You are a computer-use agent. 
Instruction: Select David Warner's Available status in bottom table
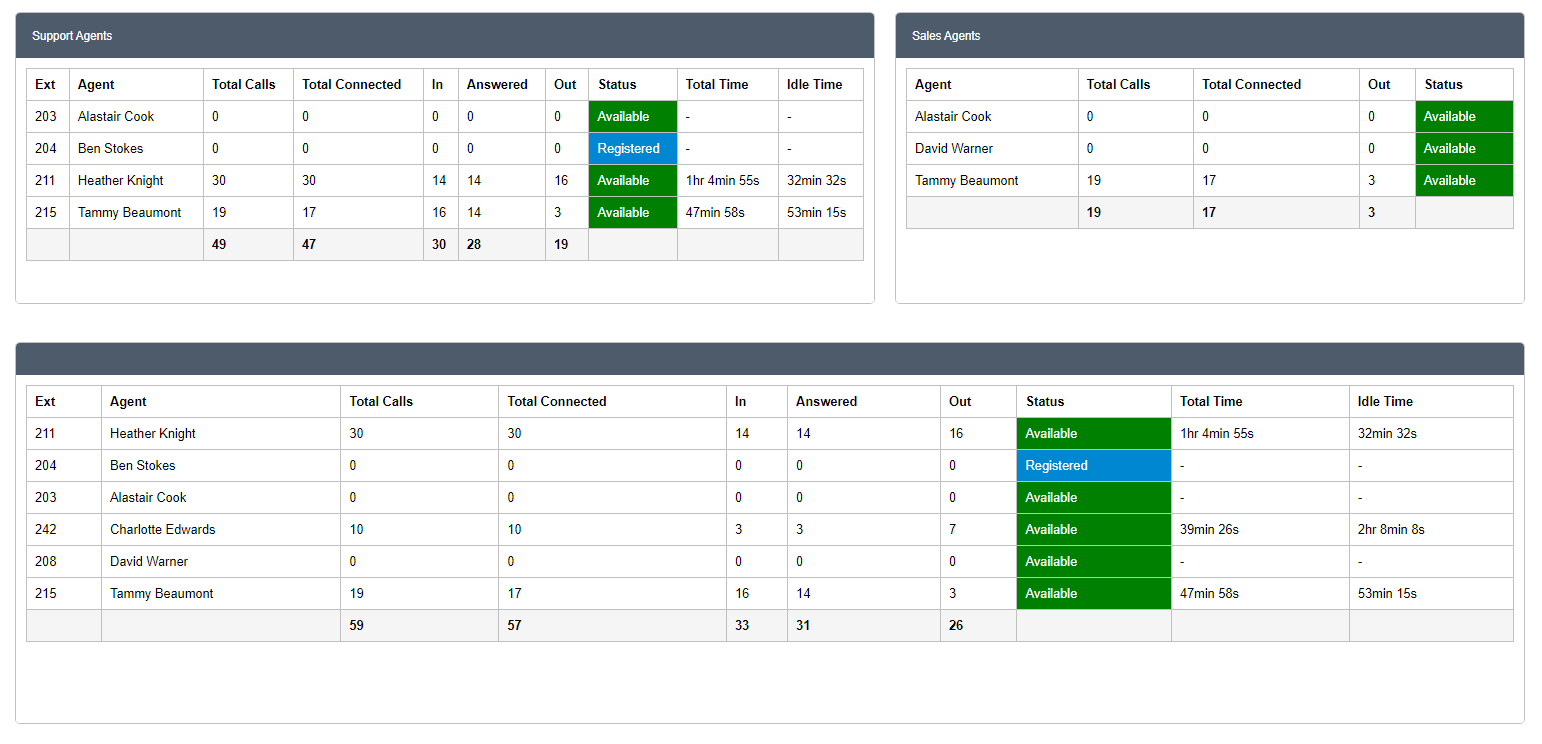(1094, 562)
